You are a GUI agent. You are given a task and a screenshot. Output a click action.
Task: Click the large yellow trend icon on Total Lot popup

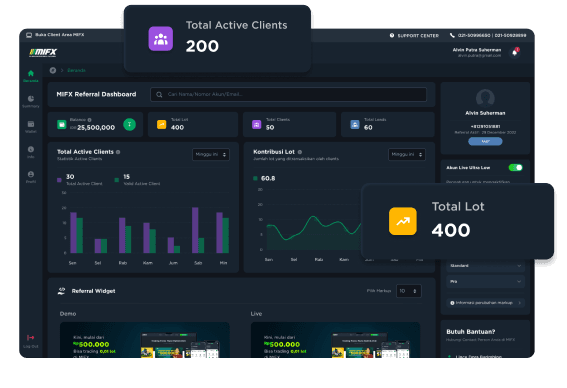coord(403,221)
